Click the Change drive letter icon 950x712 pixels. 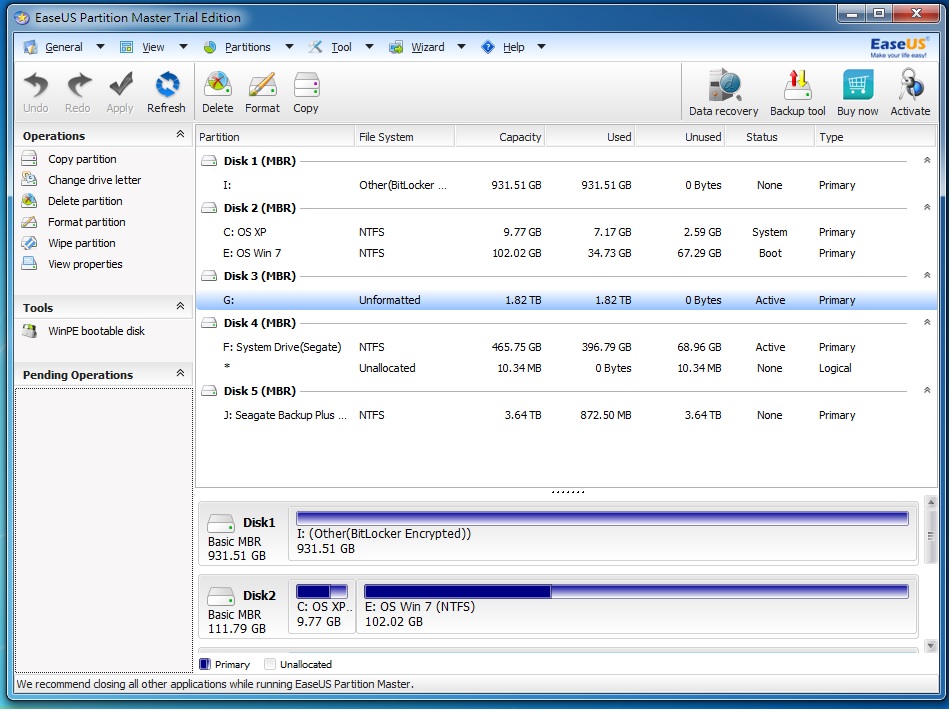tap(29, 179)
